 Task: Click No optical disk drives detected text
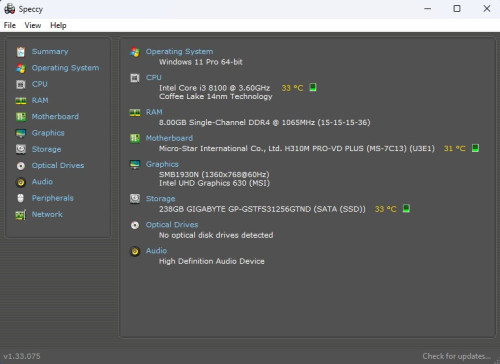pos(216,235)
